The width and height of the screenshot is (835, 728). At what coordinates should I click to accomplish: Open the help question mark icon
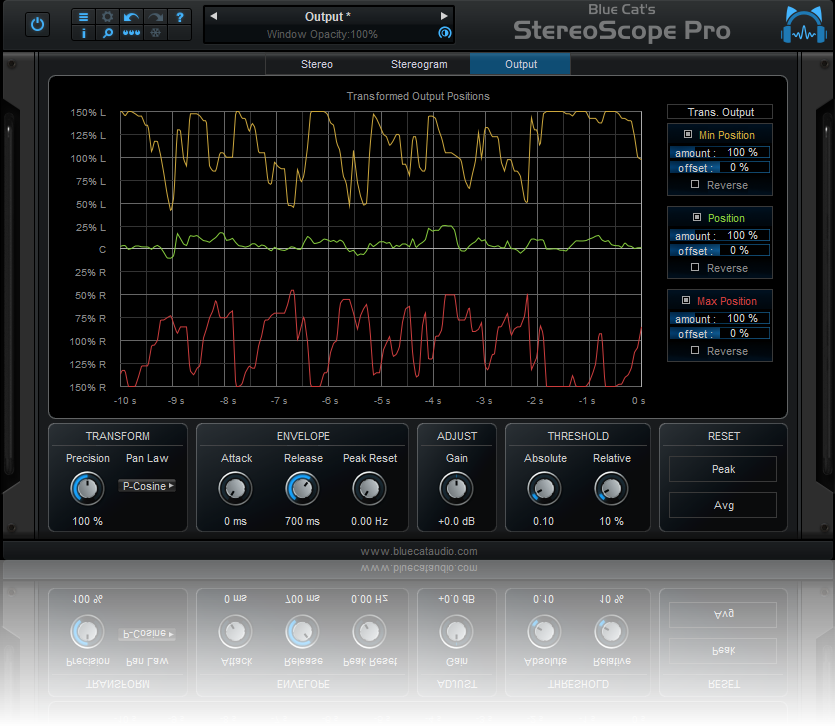180,17
